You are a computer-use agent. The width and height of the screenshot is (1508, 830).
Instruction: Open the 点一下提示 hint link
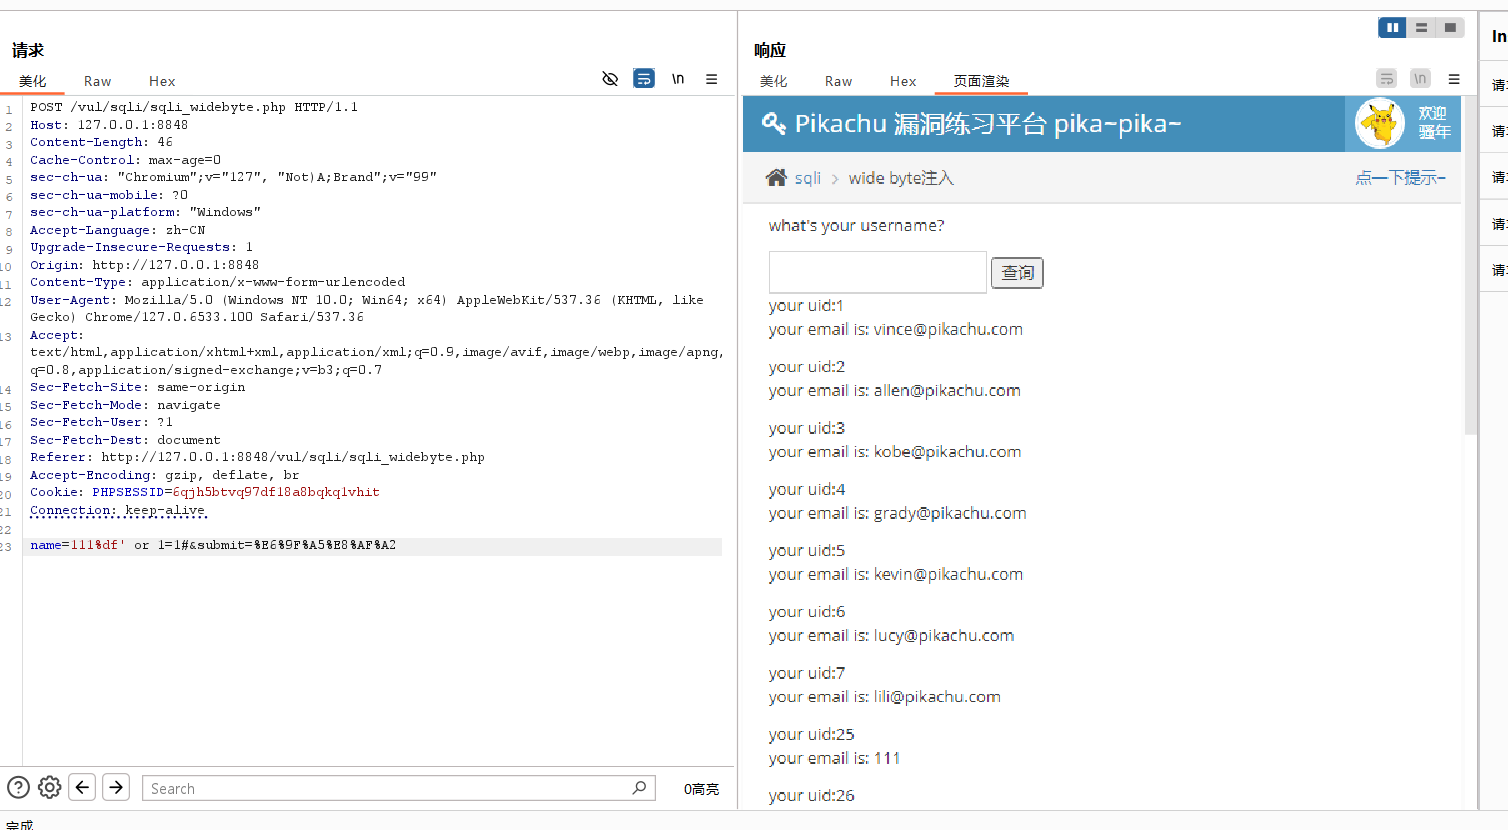1400,178
